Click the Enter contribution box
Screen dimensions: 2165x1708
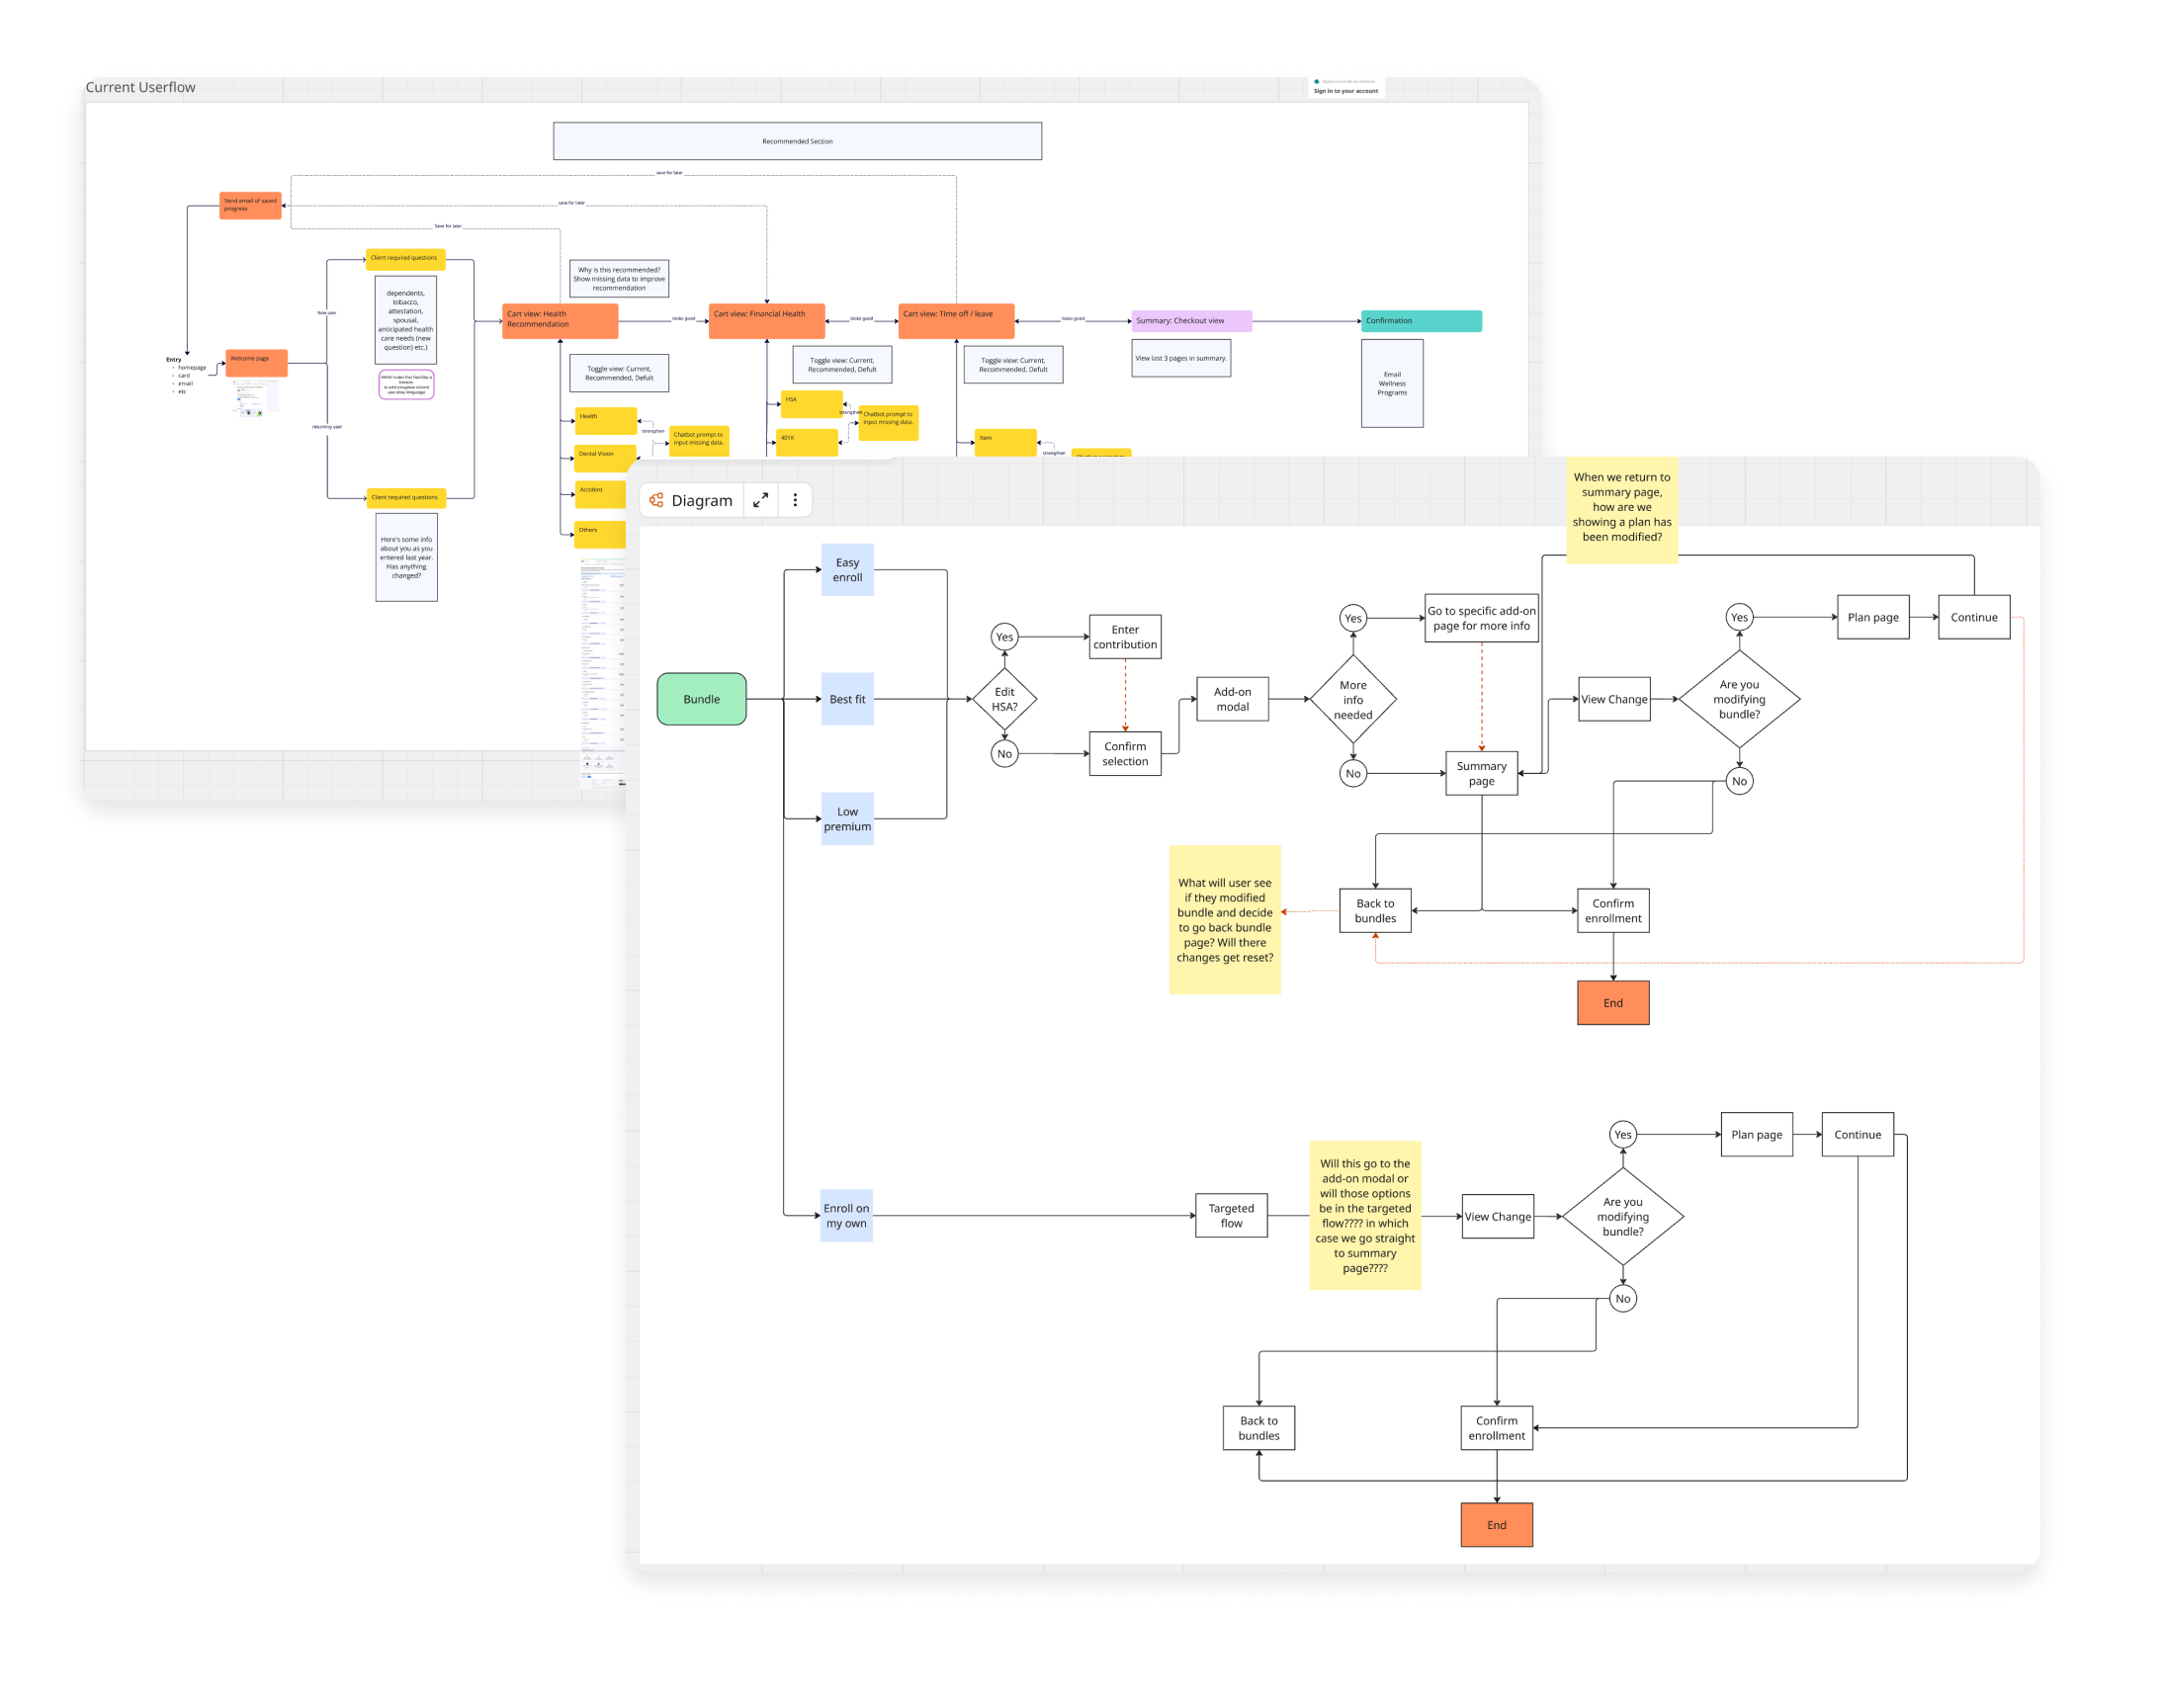coord(1125,637)
